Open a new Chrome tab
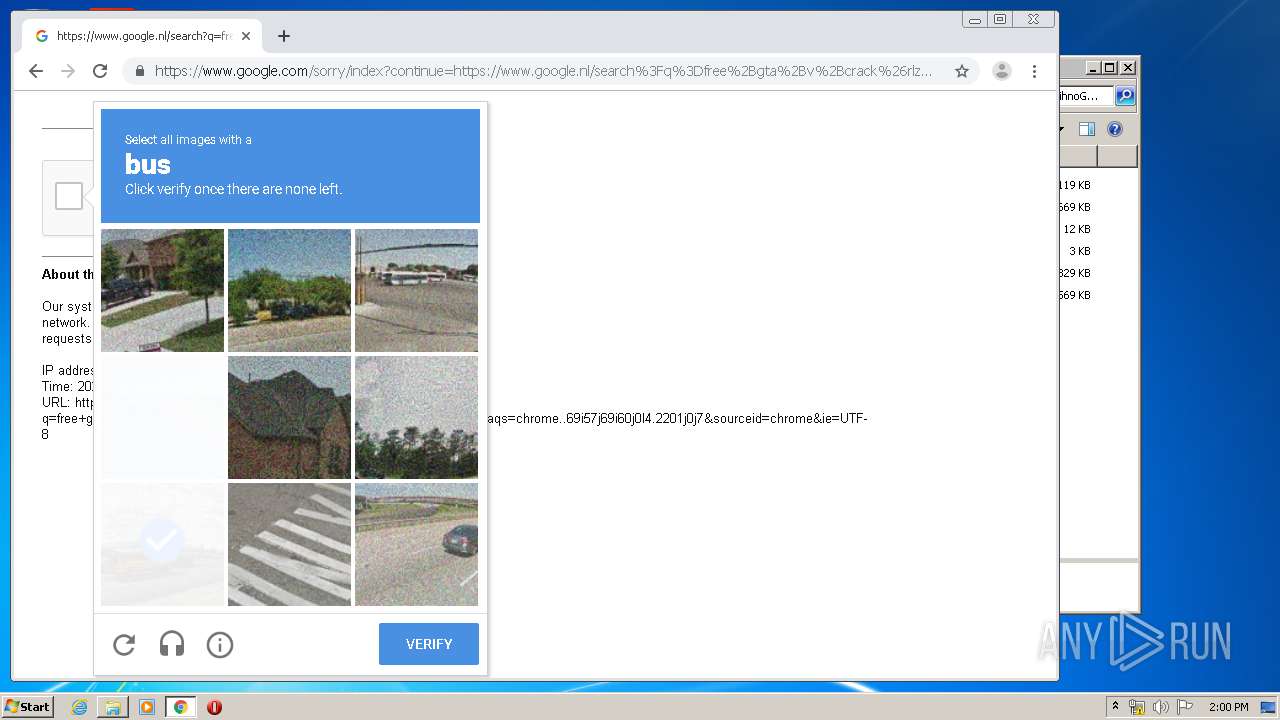This screenshot has height=720, width=1280. 284,36
